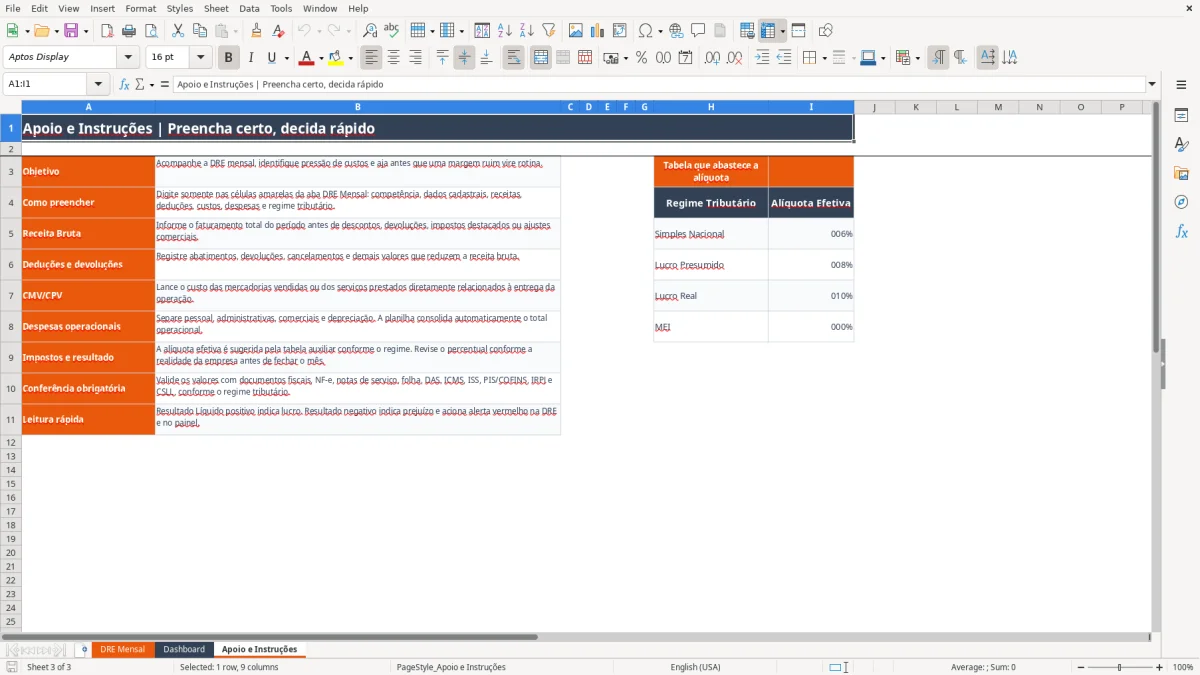The width and height of the screenshot is (1200, 675).
Task: Apply the yellow background color swatch
Action: (x=336, y=58)
